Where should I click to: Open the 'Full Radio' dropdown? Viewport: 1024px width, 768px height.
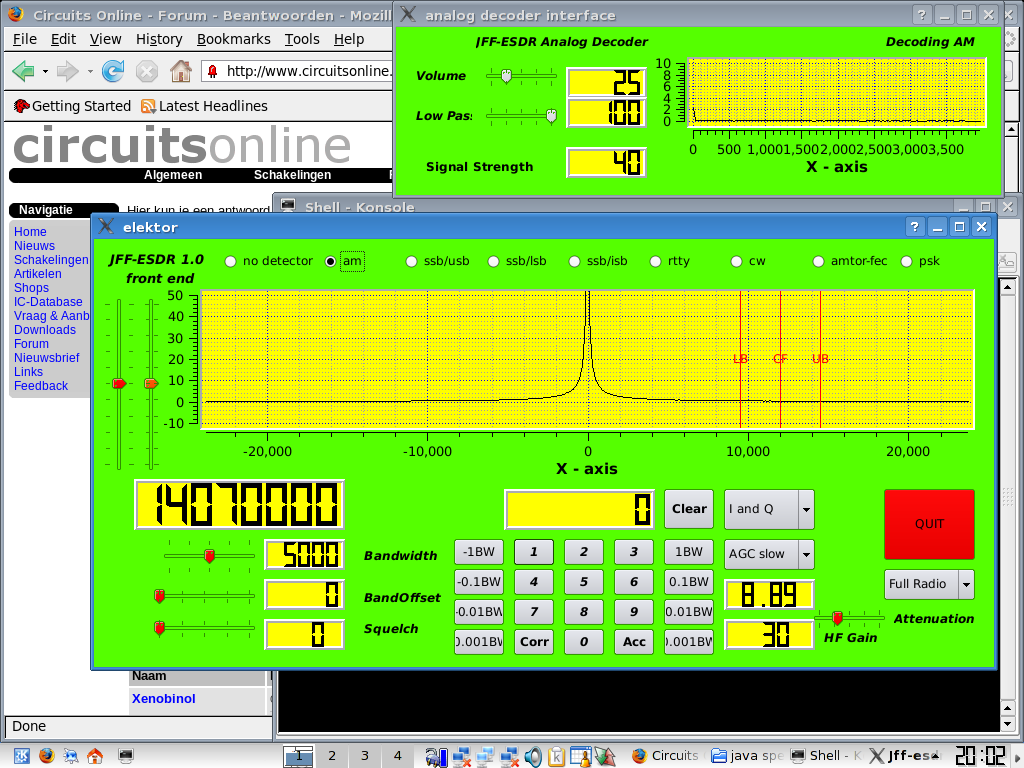click(x=929, y=584)
